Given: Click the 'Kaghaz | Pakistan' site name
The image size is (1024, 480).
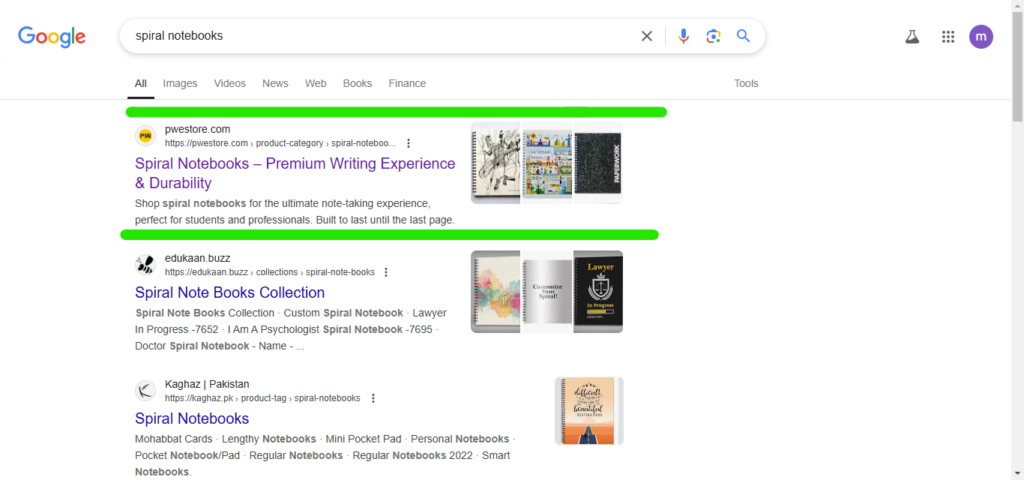Looking at the screenshot, I should click(207, 384).
